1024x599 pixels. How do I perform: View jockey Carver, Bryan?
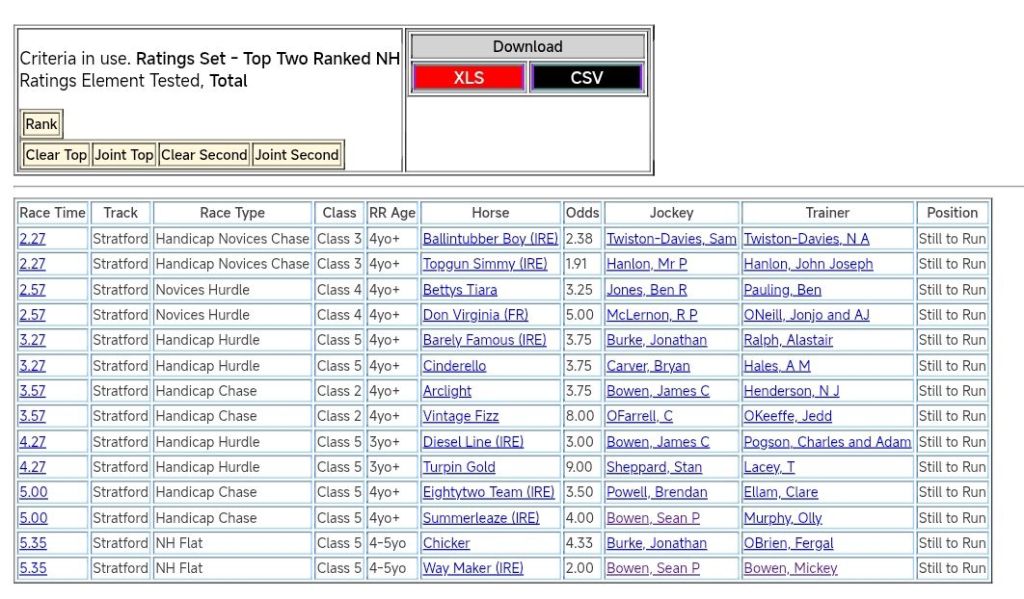647,366
